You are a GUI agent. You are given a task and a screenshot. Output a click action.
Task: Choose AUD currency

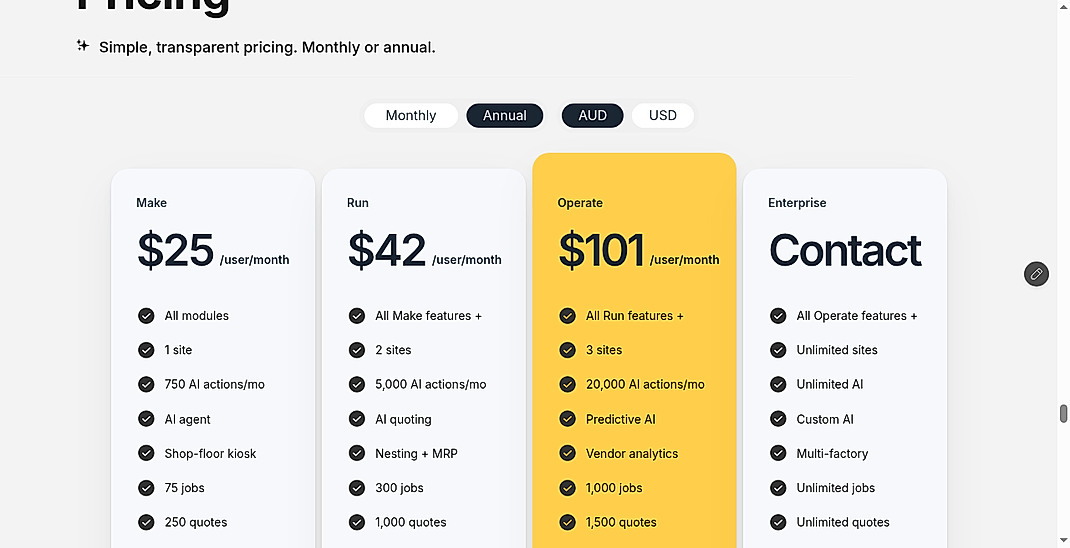[592, 115]
